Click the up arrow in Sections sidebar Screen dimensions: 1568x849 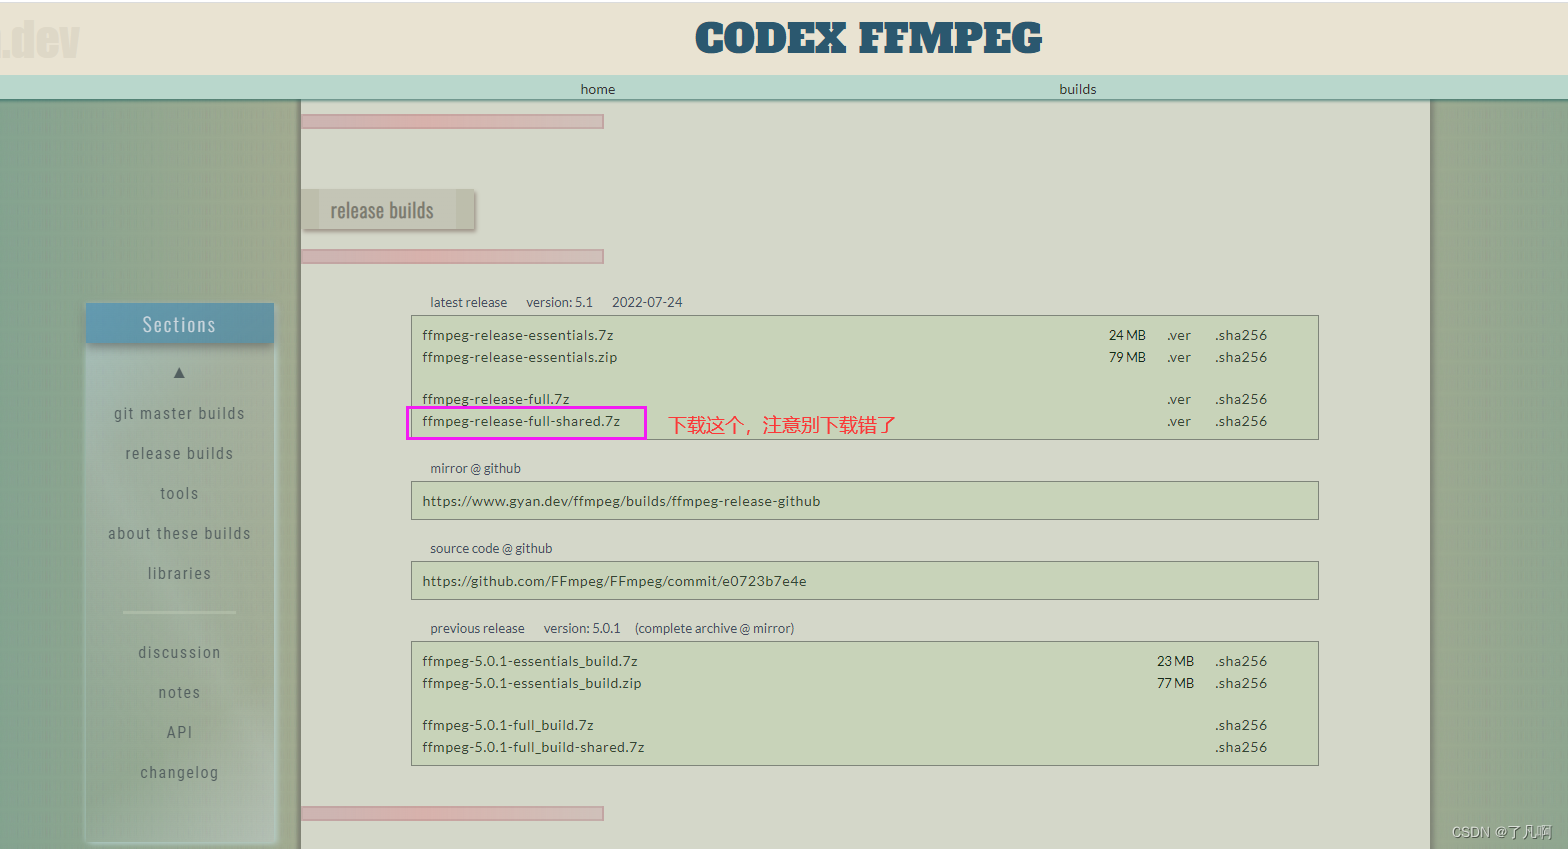tap(179, 373)
